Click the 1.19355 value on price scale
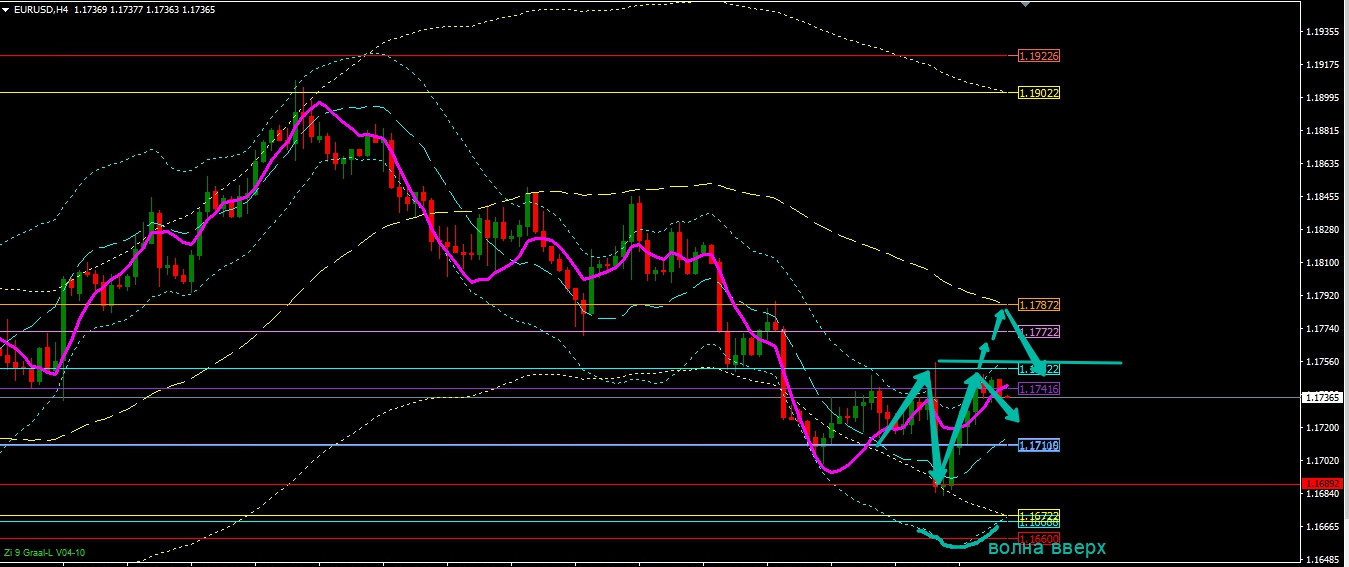The width and height of the screenshot is (1349, 567). pos(1324,32)
